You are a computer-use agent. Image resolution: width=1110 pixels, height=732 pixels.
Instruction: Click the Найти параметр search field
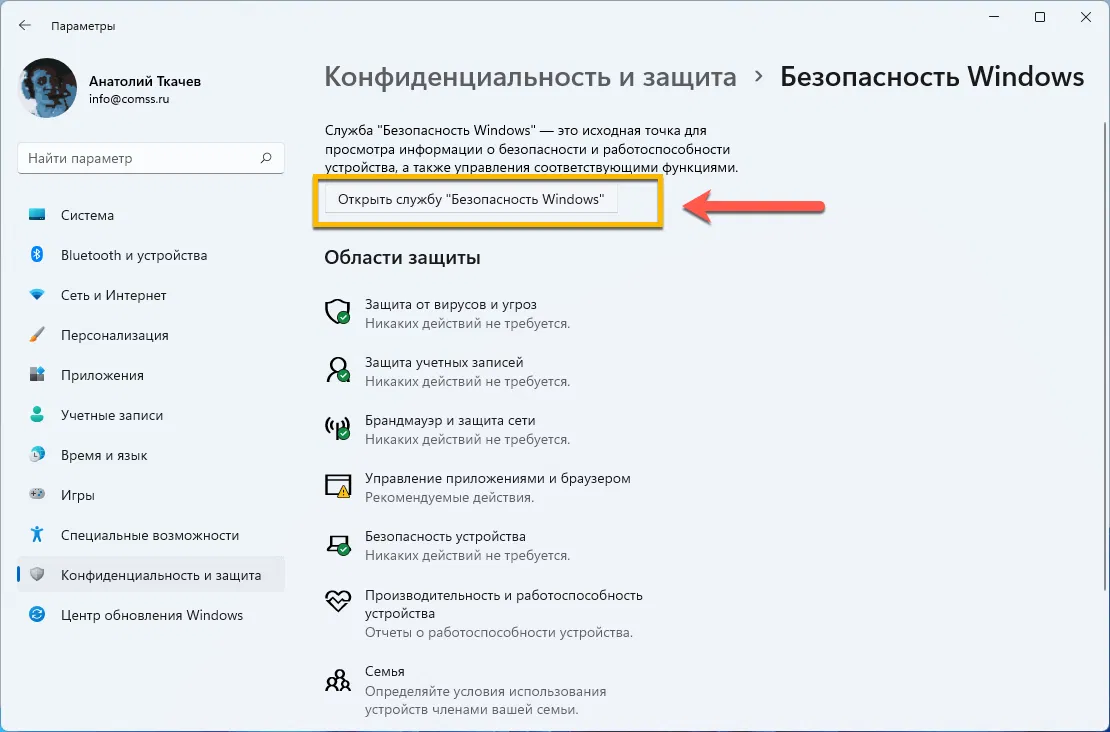140,158
